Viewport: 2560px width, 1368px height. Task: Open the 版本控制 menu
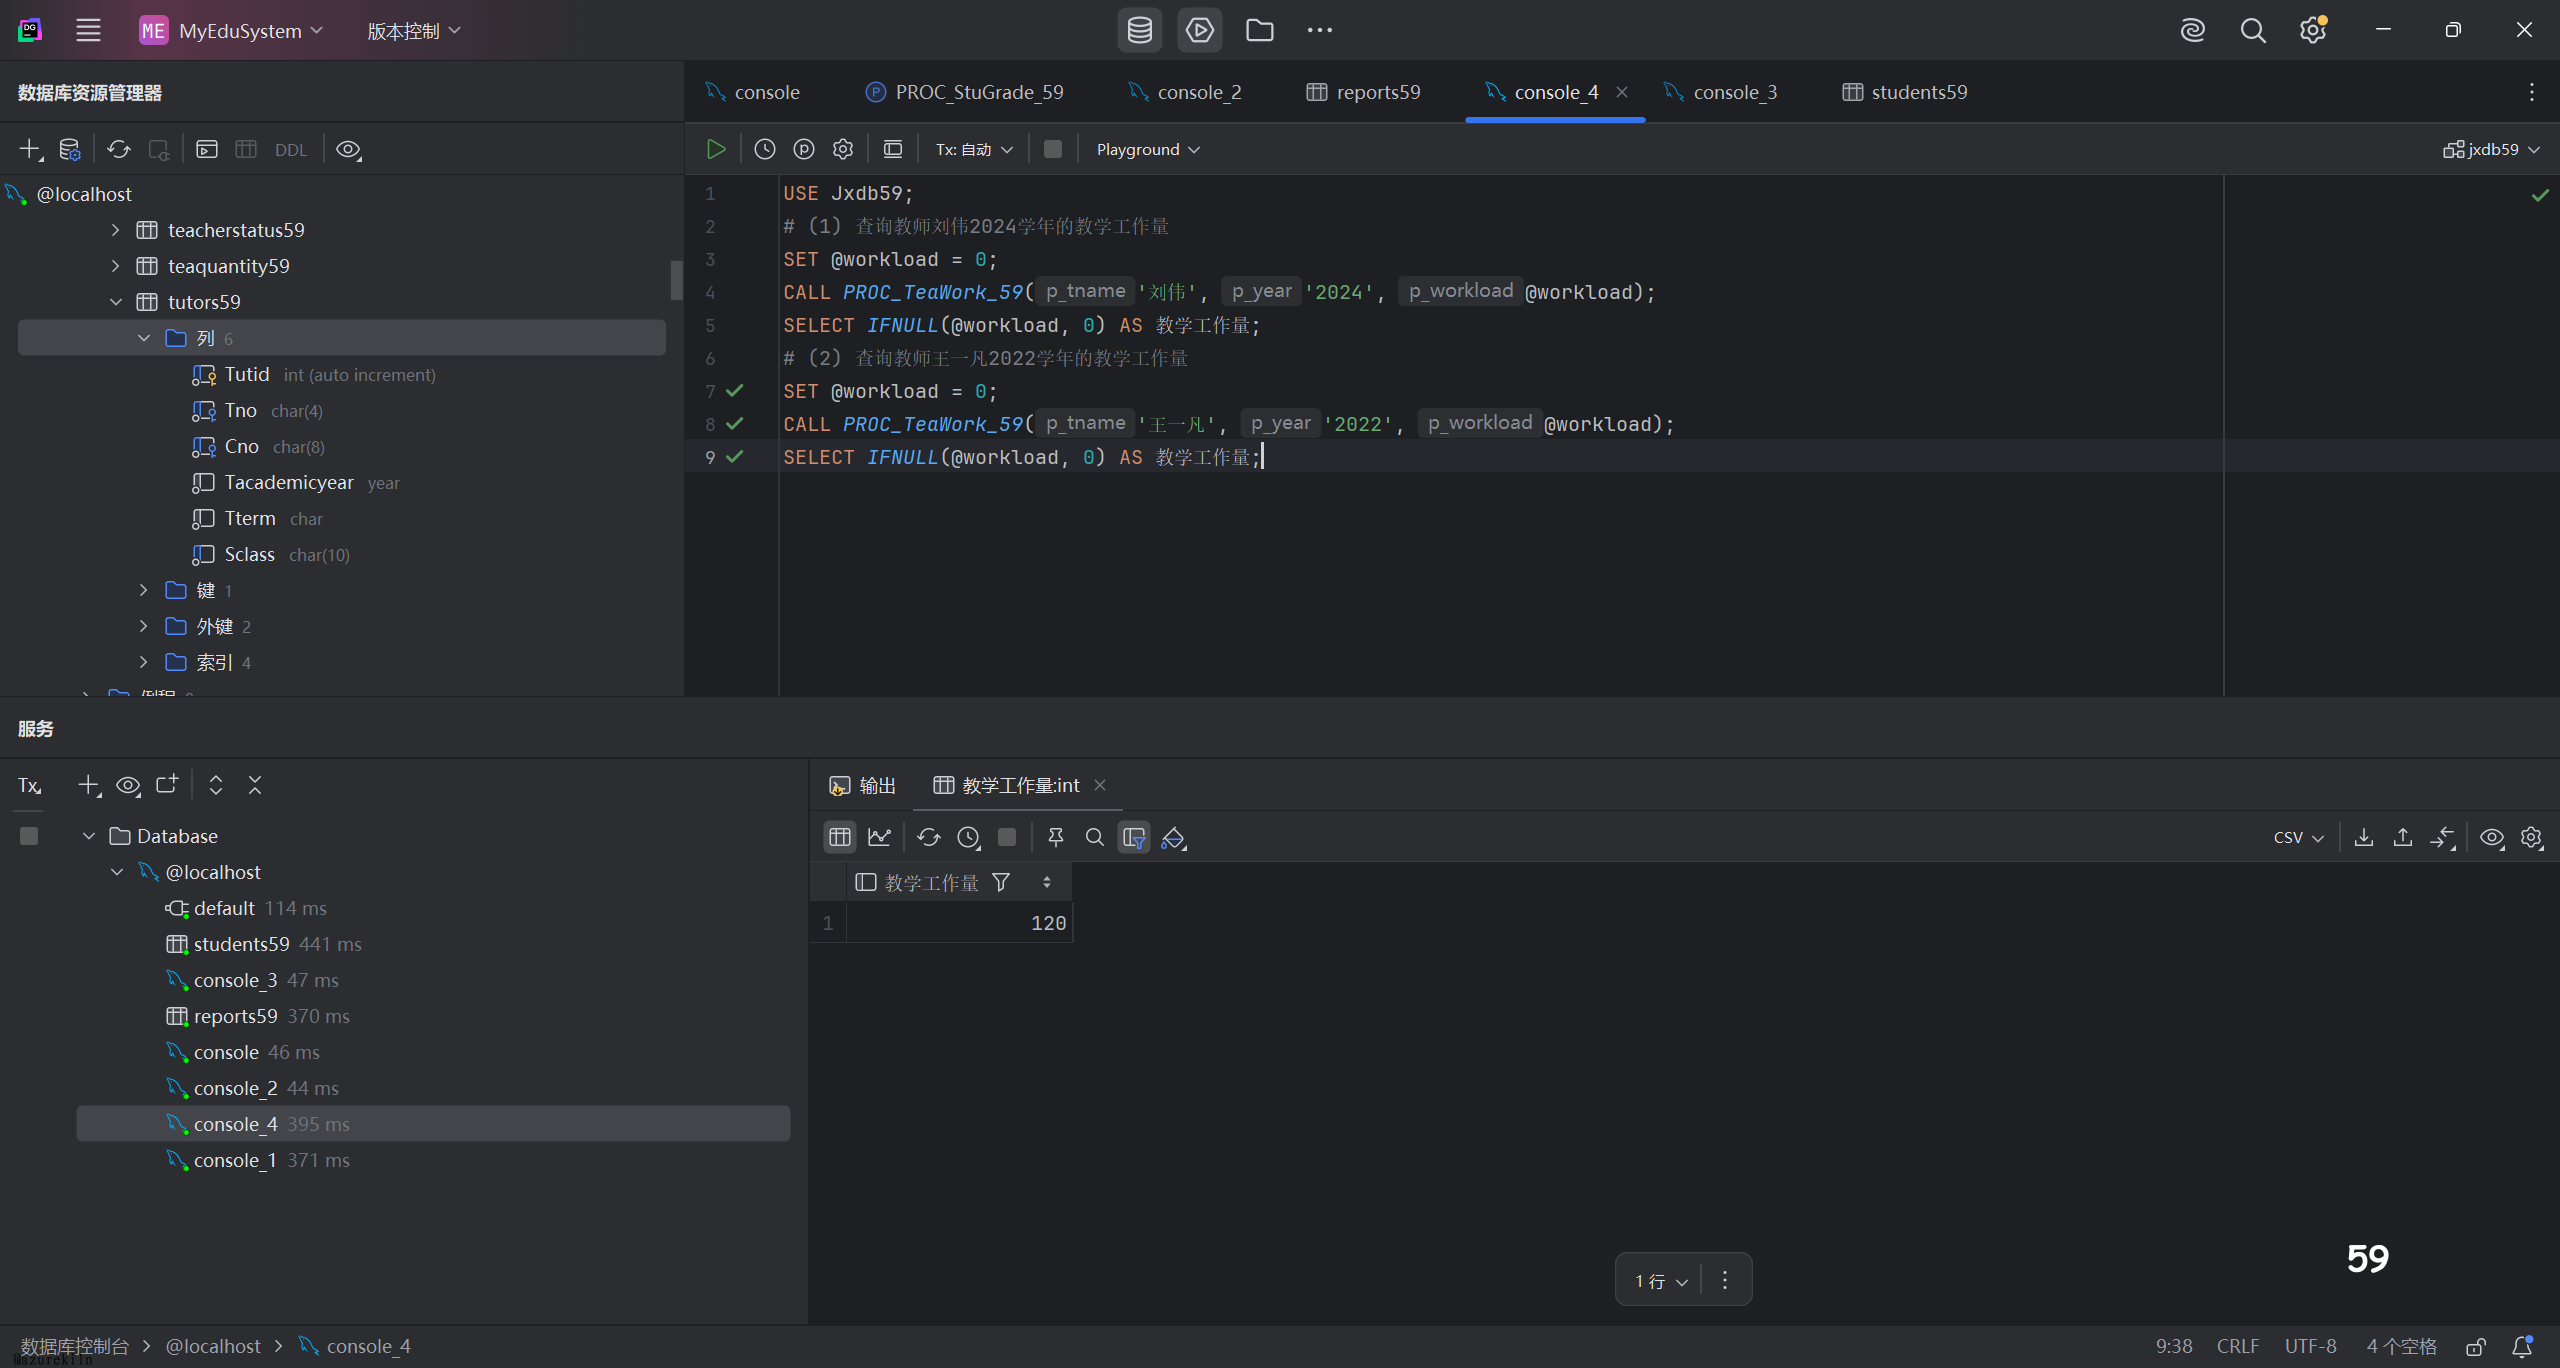click(413, 31)
